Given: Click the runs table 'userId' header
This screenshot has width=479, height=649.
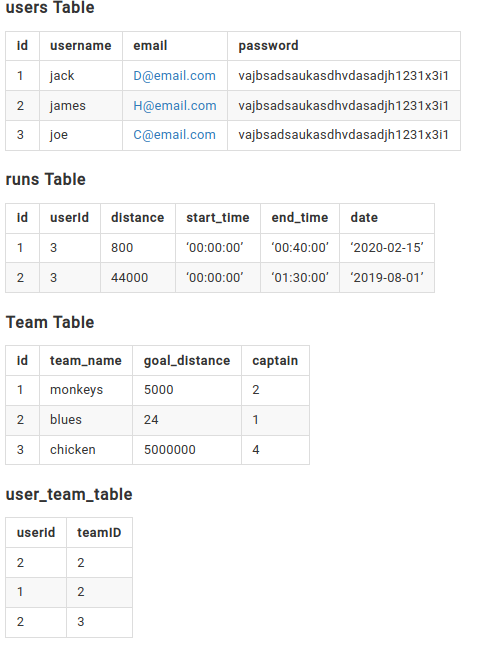Looking at the screenshot, I should click(70, 218).
